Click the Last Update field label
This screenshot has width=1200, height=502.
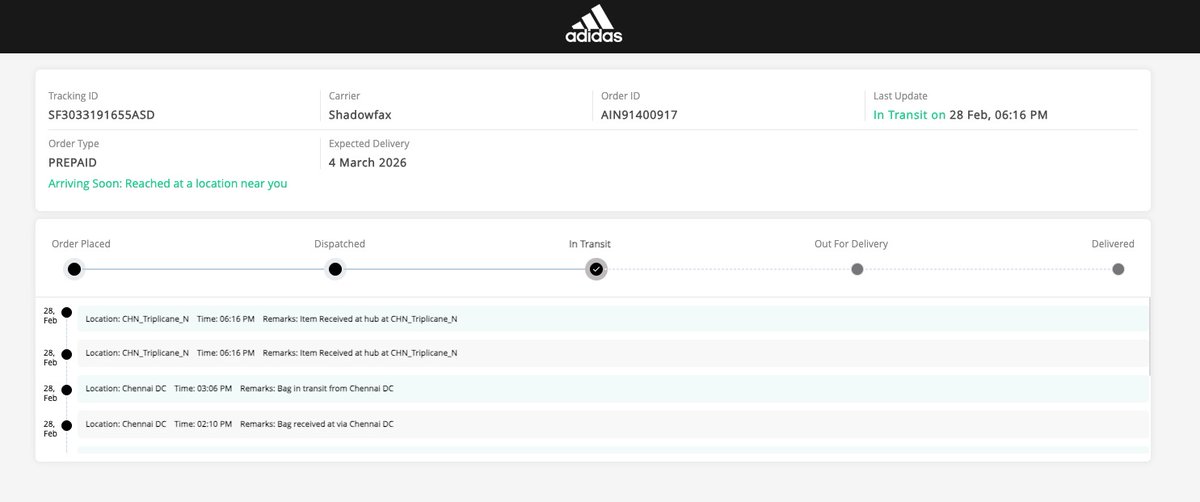(x=900, y=96)
